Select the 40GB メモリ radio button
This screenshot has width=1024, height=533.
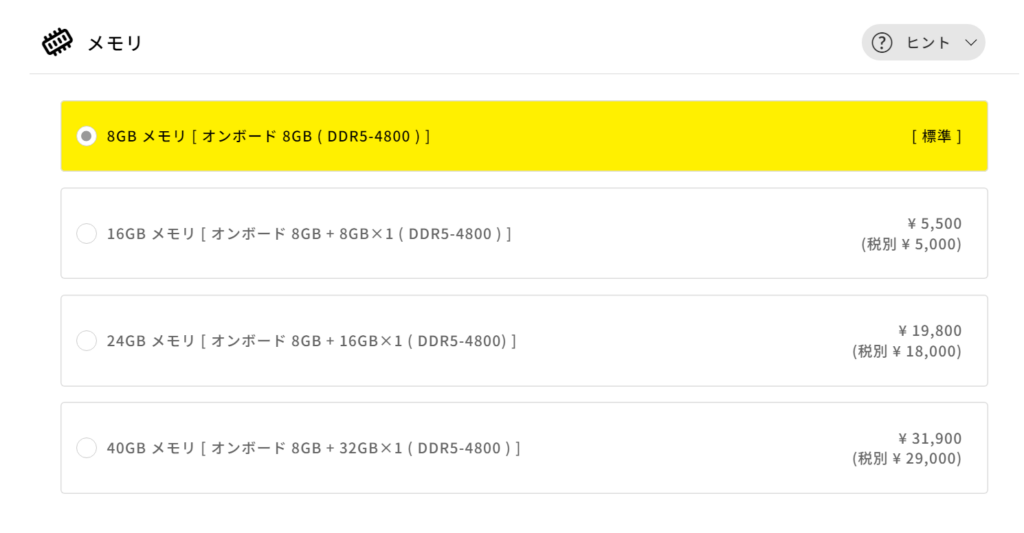click(86, 447)
